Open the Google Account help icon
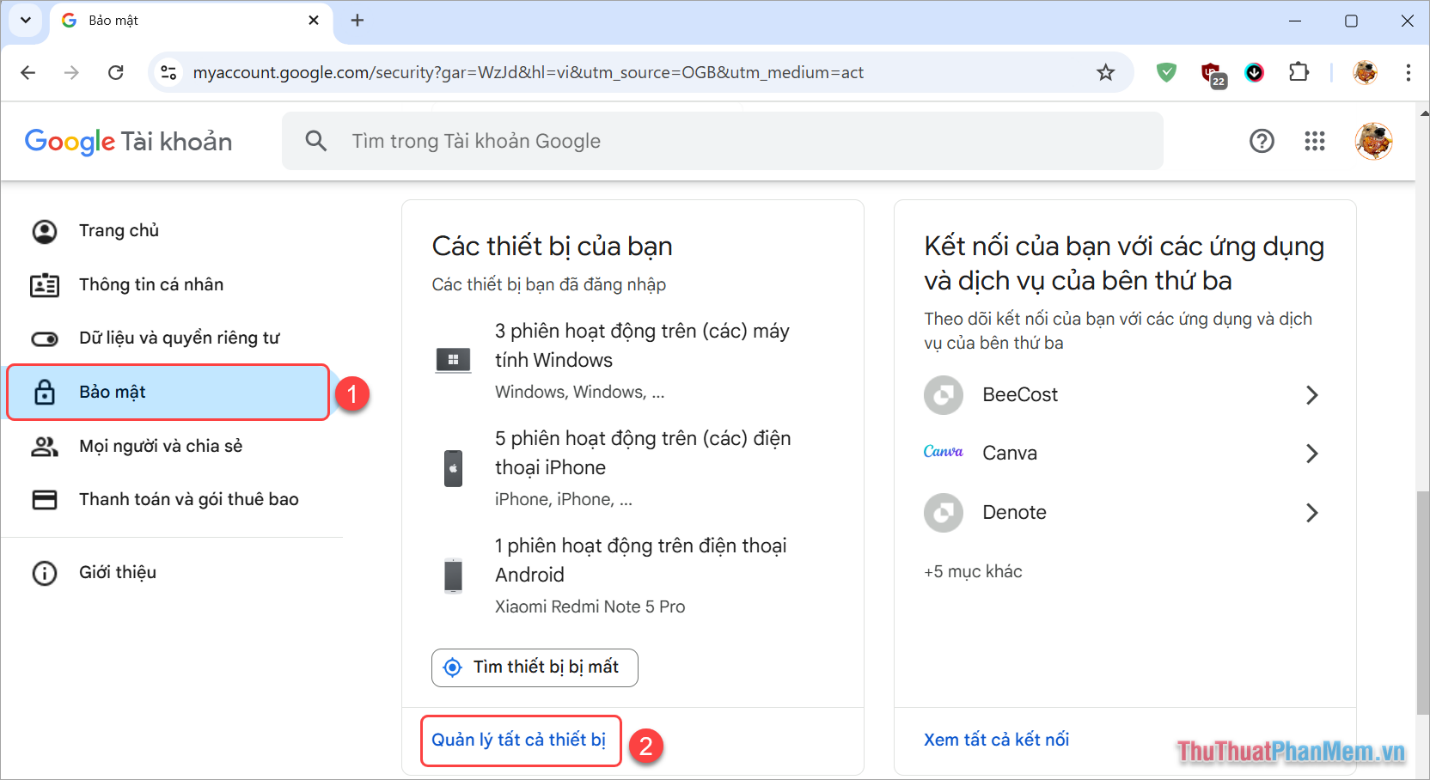 1261,141
